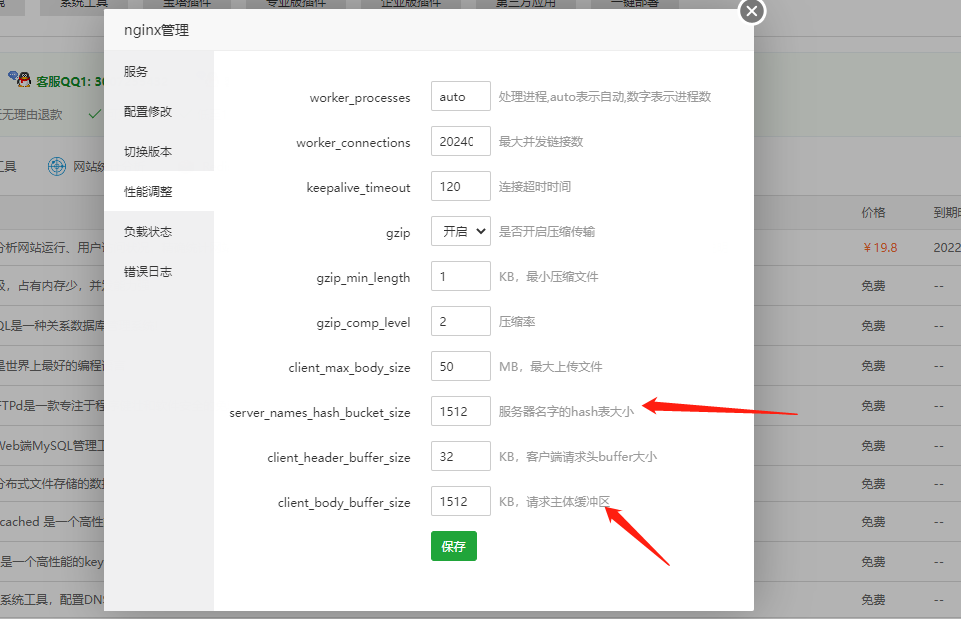Click the gzip_min_length label
The height and width of the screenshot is (619, 961).
(x=363, y=278)
